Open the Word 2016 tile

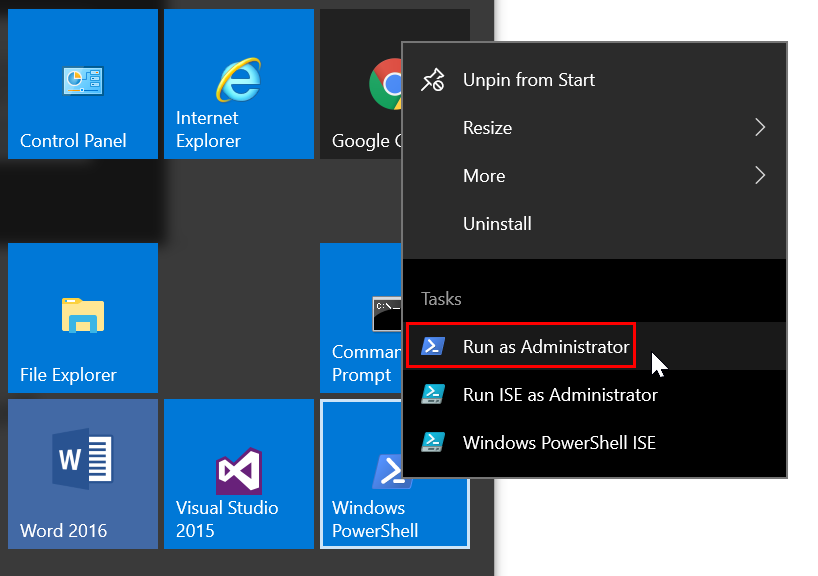pos(83,474)
